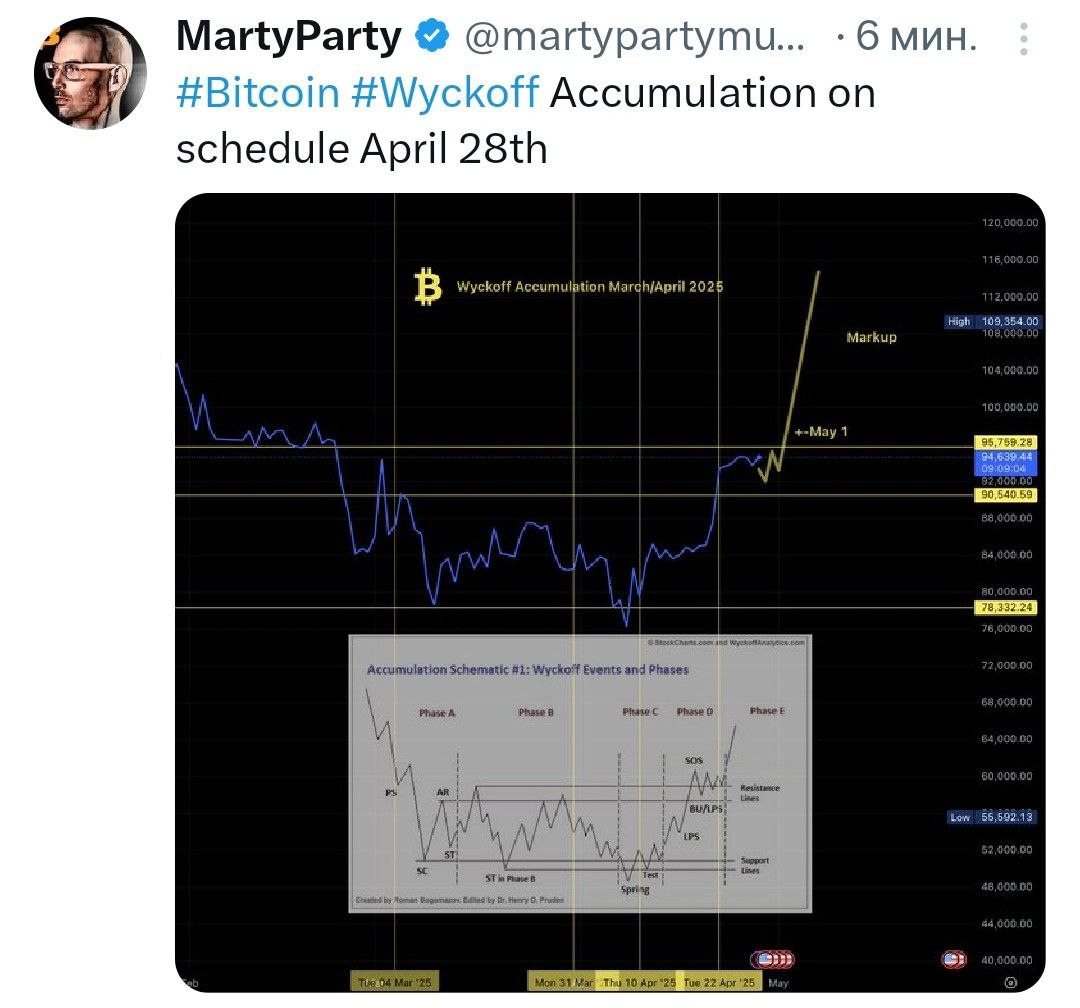1080x1008 pixels.
Task: Click the US flag event icons near May
Action: pyautogui.click(x=772, y=959)
